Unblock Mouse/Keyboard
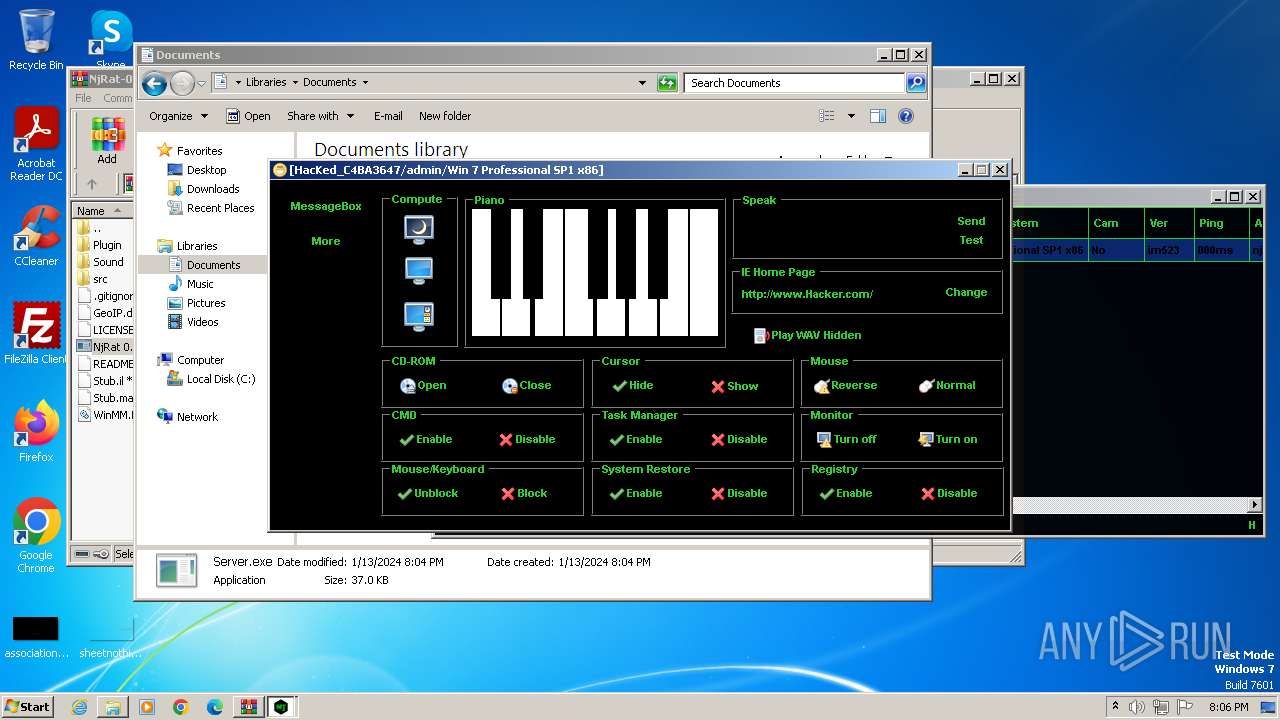Image resolution: width=1280 pixels, height=720 pixels. click(x=427, y=493)
